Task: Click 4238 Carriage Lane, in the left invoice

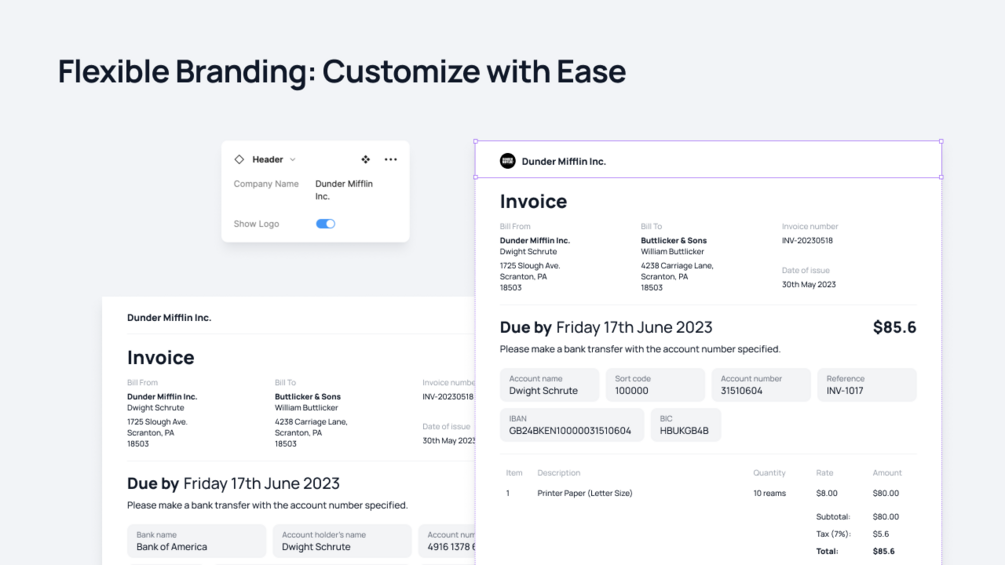Action: coord(311,422)
